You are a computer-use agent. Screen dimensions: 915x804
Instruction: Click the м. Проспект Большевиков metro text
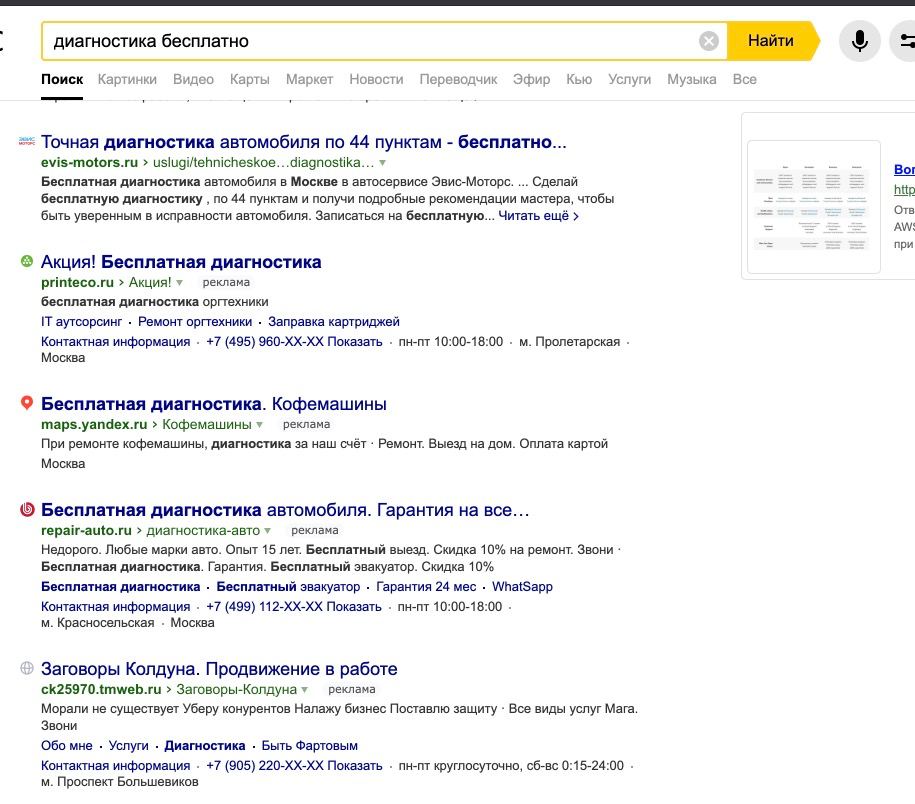tap(120, 782)
